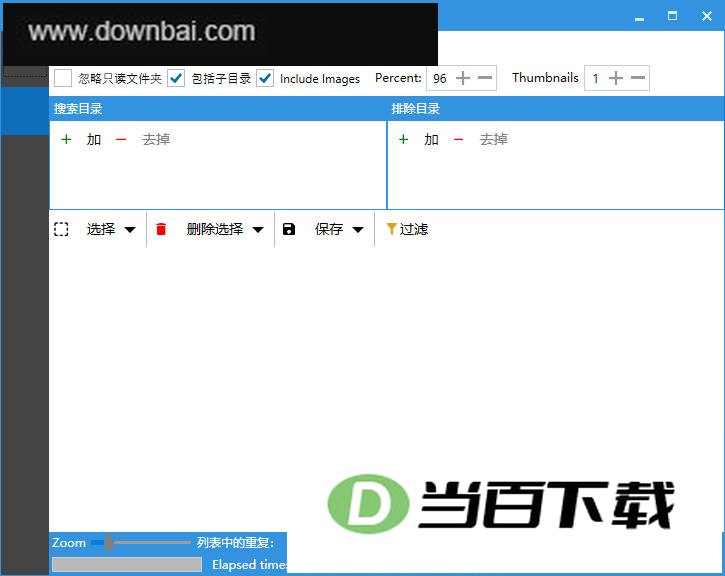Screen dimensions: 725x576
Task: Minimize the application window
Action: pyautogui.click(x=639, y=17)
